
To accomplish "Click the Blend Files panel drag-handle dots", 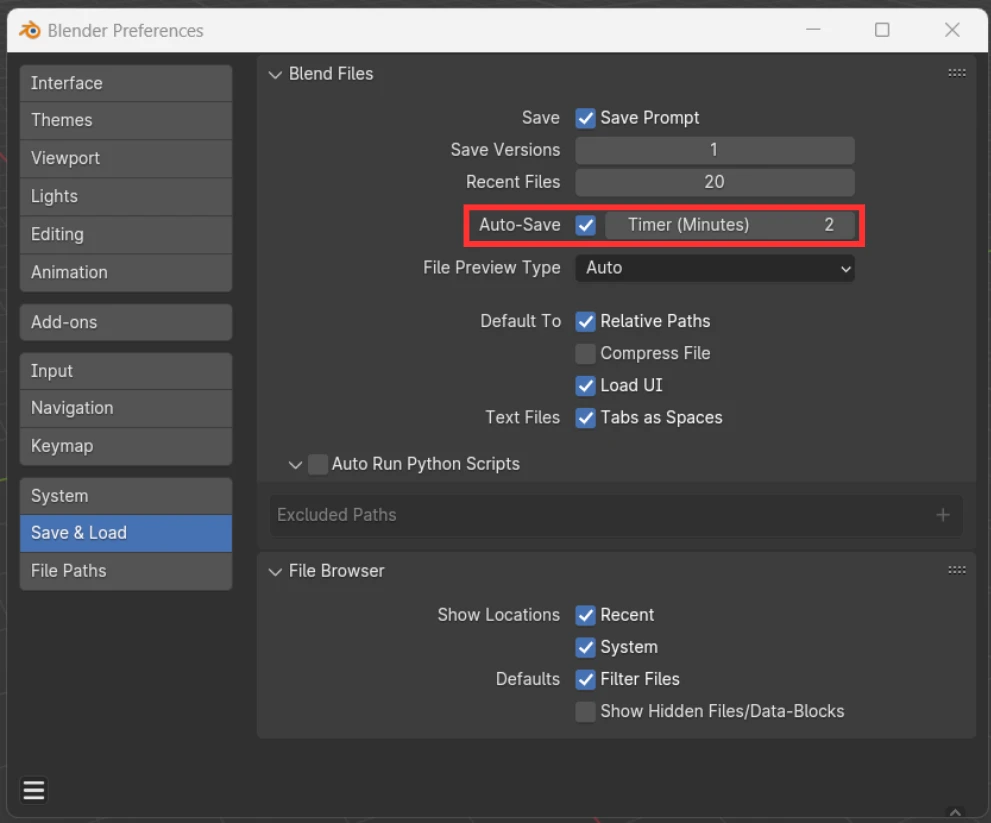I will (x=956, y=73).
